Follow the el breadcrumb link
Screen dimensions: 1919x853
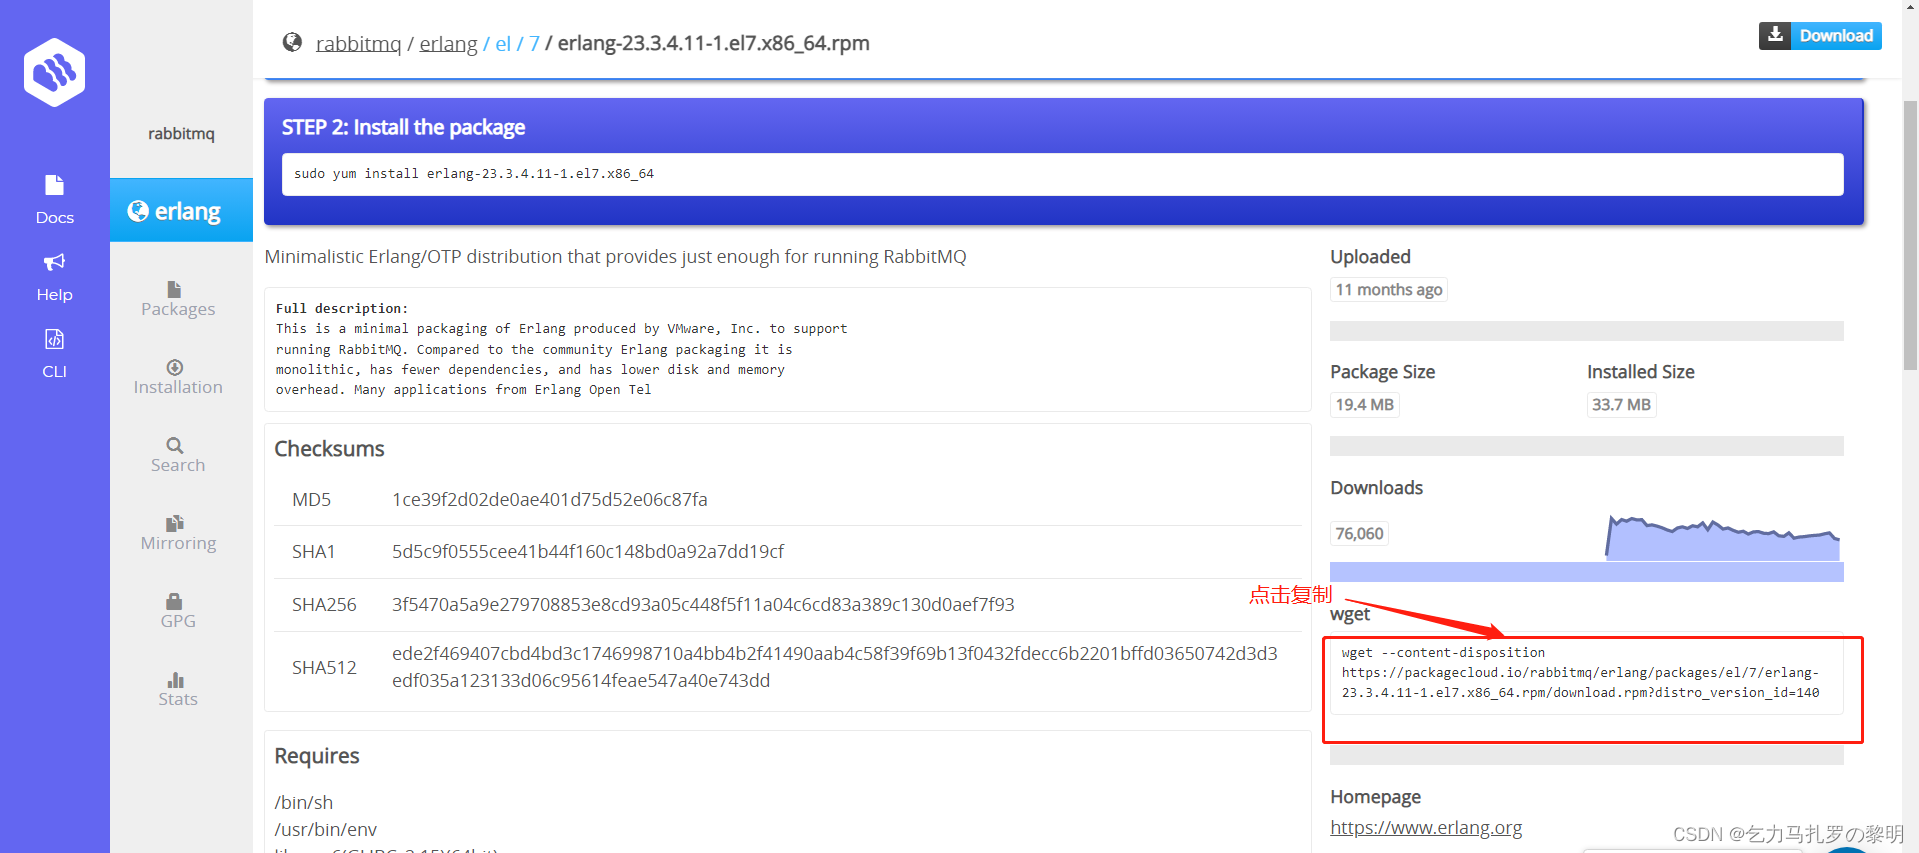point(503,43)
